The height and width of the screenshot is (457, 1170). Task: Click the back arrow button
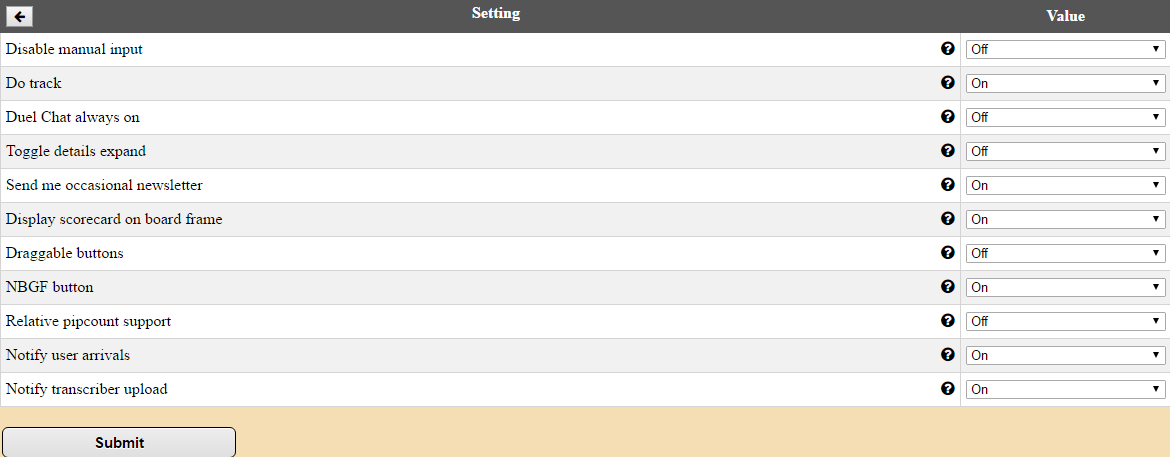tap(20, 16)
